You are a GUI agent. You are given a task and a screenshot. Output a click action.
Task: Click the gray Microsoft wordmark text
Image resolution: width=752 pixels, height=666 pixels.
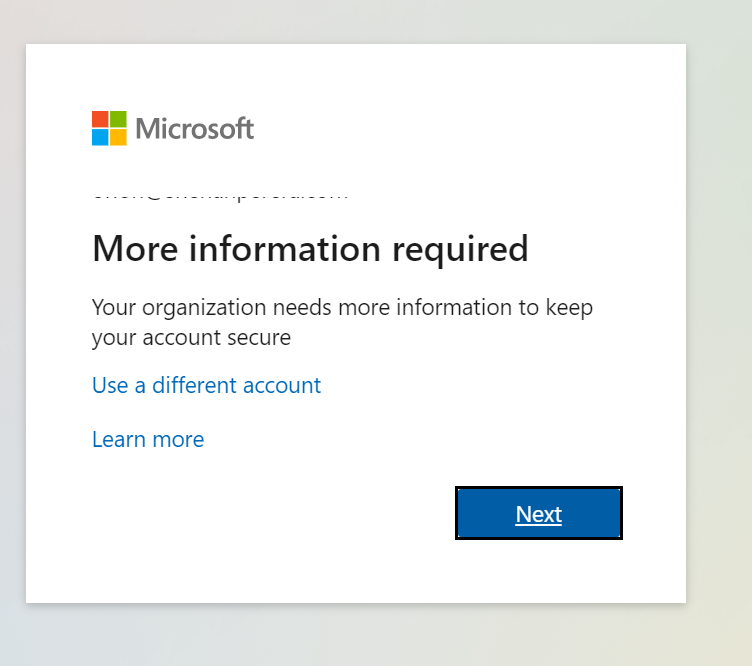(x=195, y=129)
